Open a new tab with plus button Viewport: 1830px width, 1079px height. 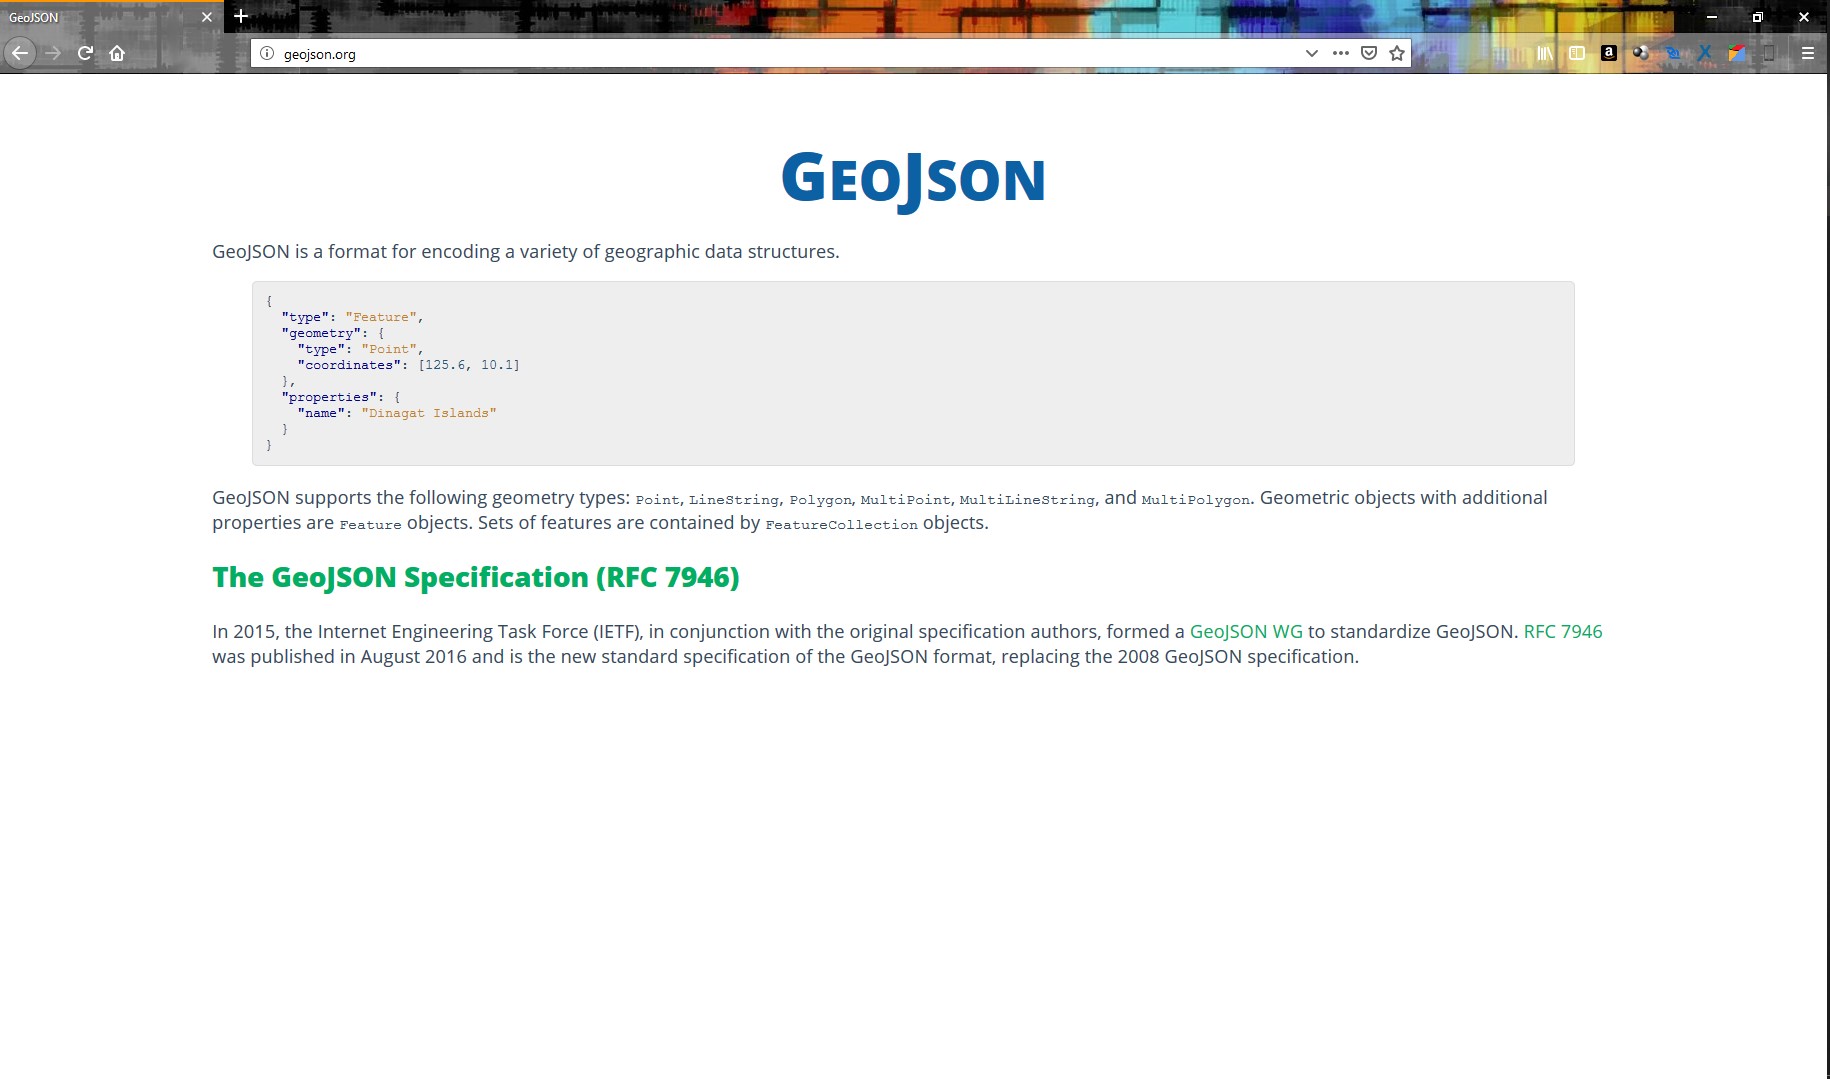240,16
